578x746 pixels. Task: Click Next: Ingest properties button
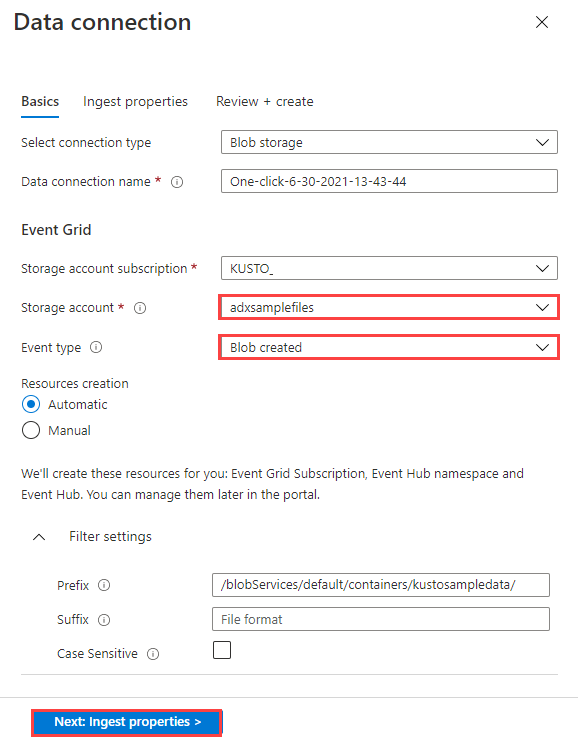click(x=127, y=722)
